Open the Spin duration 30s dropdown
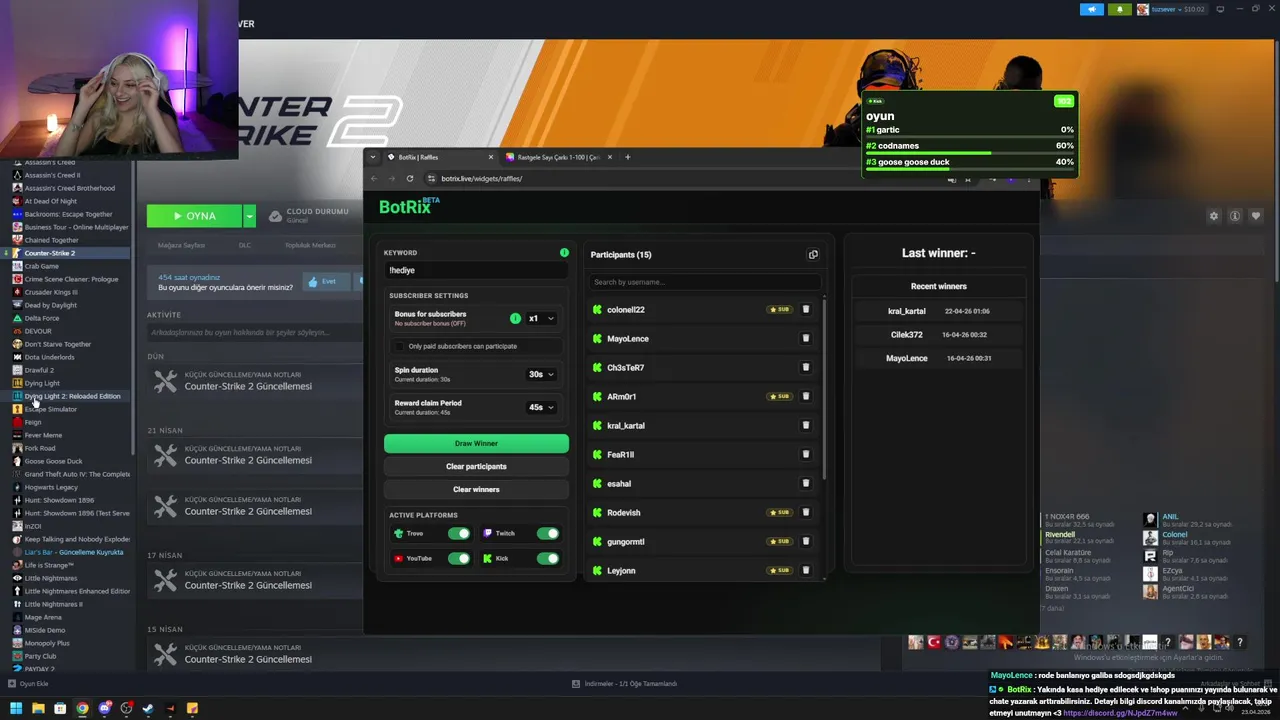Viewport: 1280px width, 720px height. pyautogui.click(x=541, y=374)
